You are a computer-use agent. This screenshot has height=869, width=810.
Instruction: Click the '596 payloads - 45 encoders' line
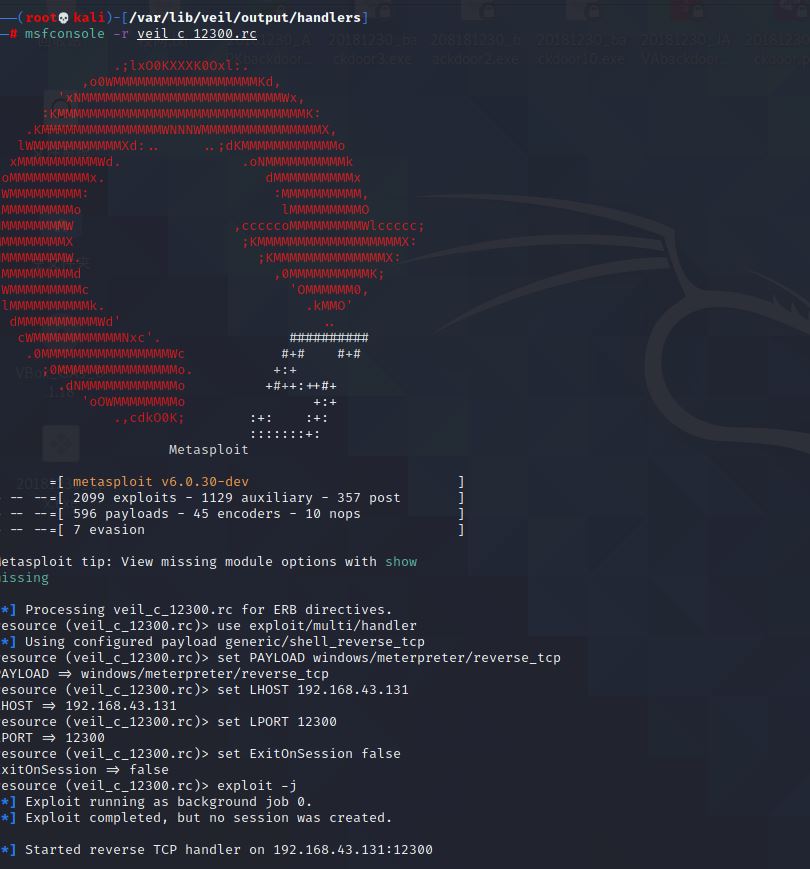tap(217, 514)
